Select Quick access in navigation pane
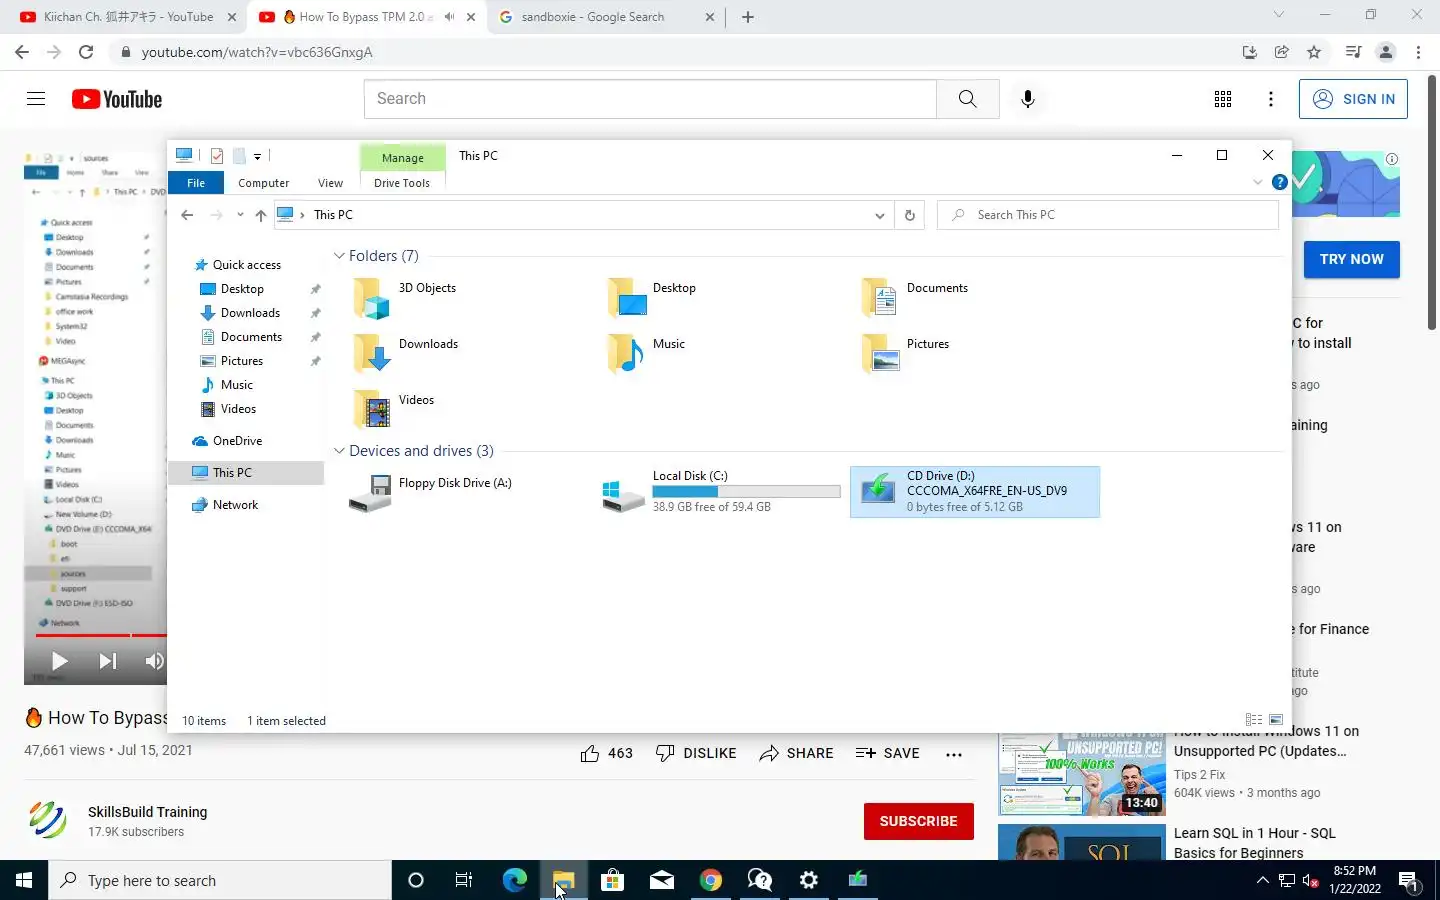1440x900 pixels. 246,265
